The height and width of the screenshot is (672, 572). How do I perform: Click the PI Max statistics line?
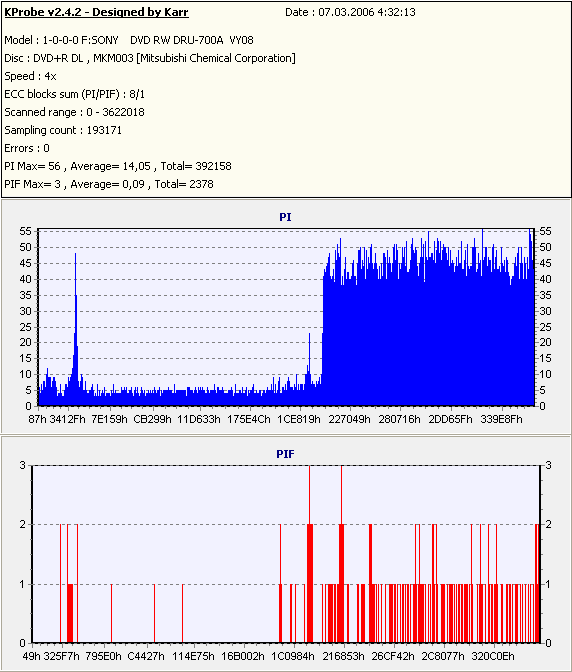click(x=118, y=166)
